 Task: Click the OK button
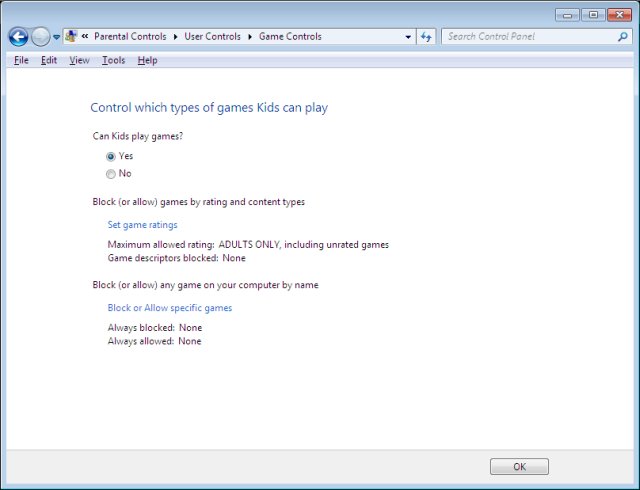519,466
